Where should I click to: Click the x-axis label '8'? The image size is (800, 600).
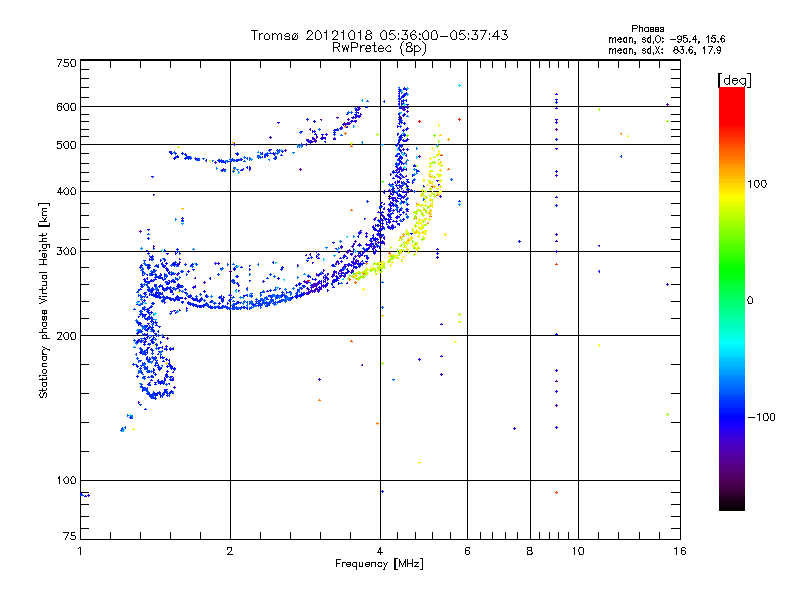[530, 551]
